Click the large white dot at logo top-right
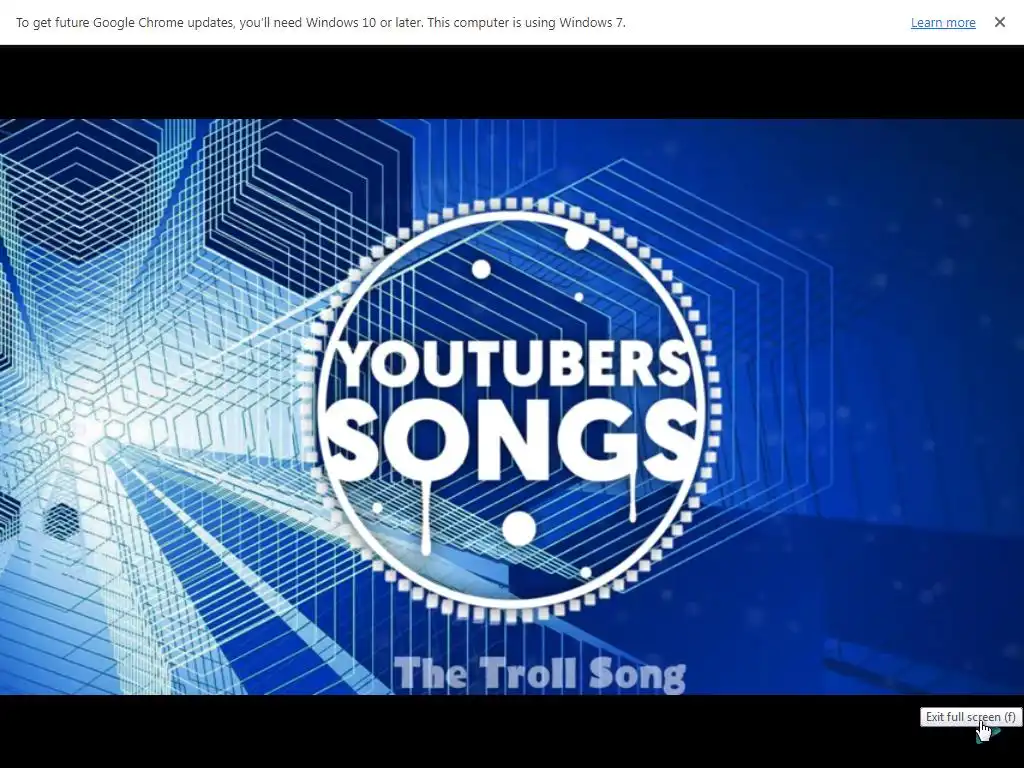Screen dimensions: 1024x768 pyautogui.click(x=577, y=238)
